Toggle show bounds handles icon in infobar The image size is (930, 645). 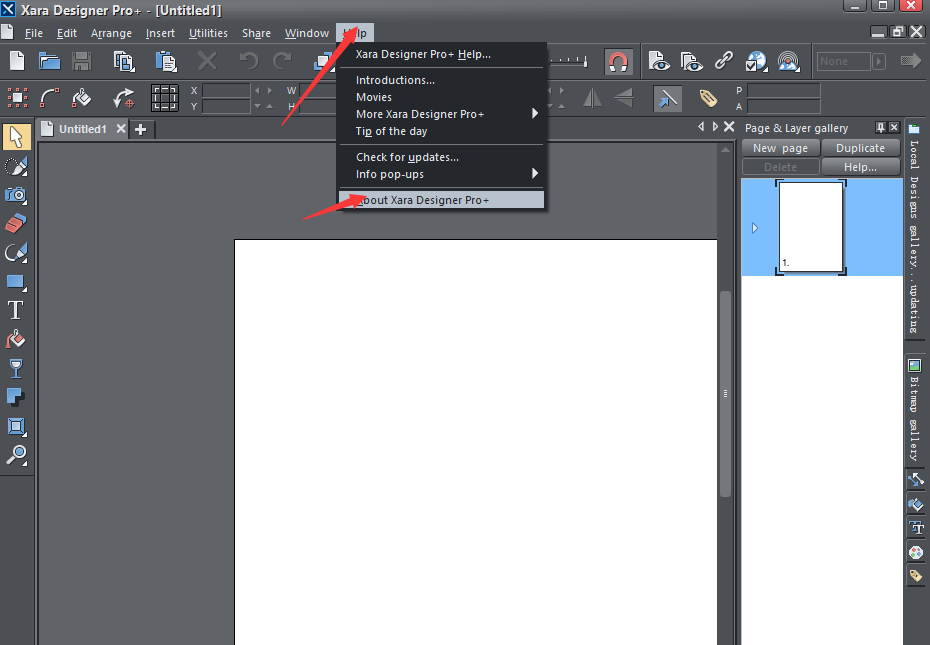17,98
